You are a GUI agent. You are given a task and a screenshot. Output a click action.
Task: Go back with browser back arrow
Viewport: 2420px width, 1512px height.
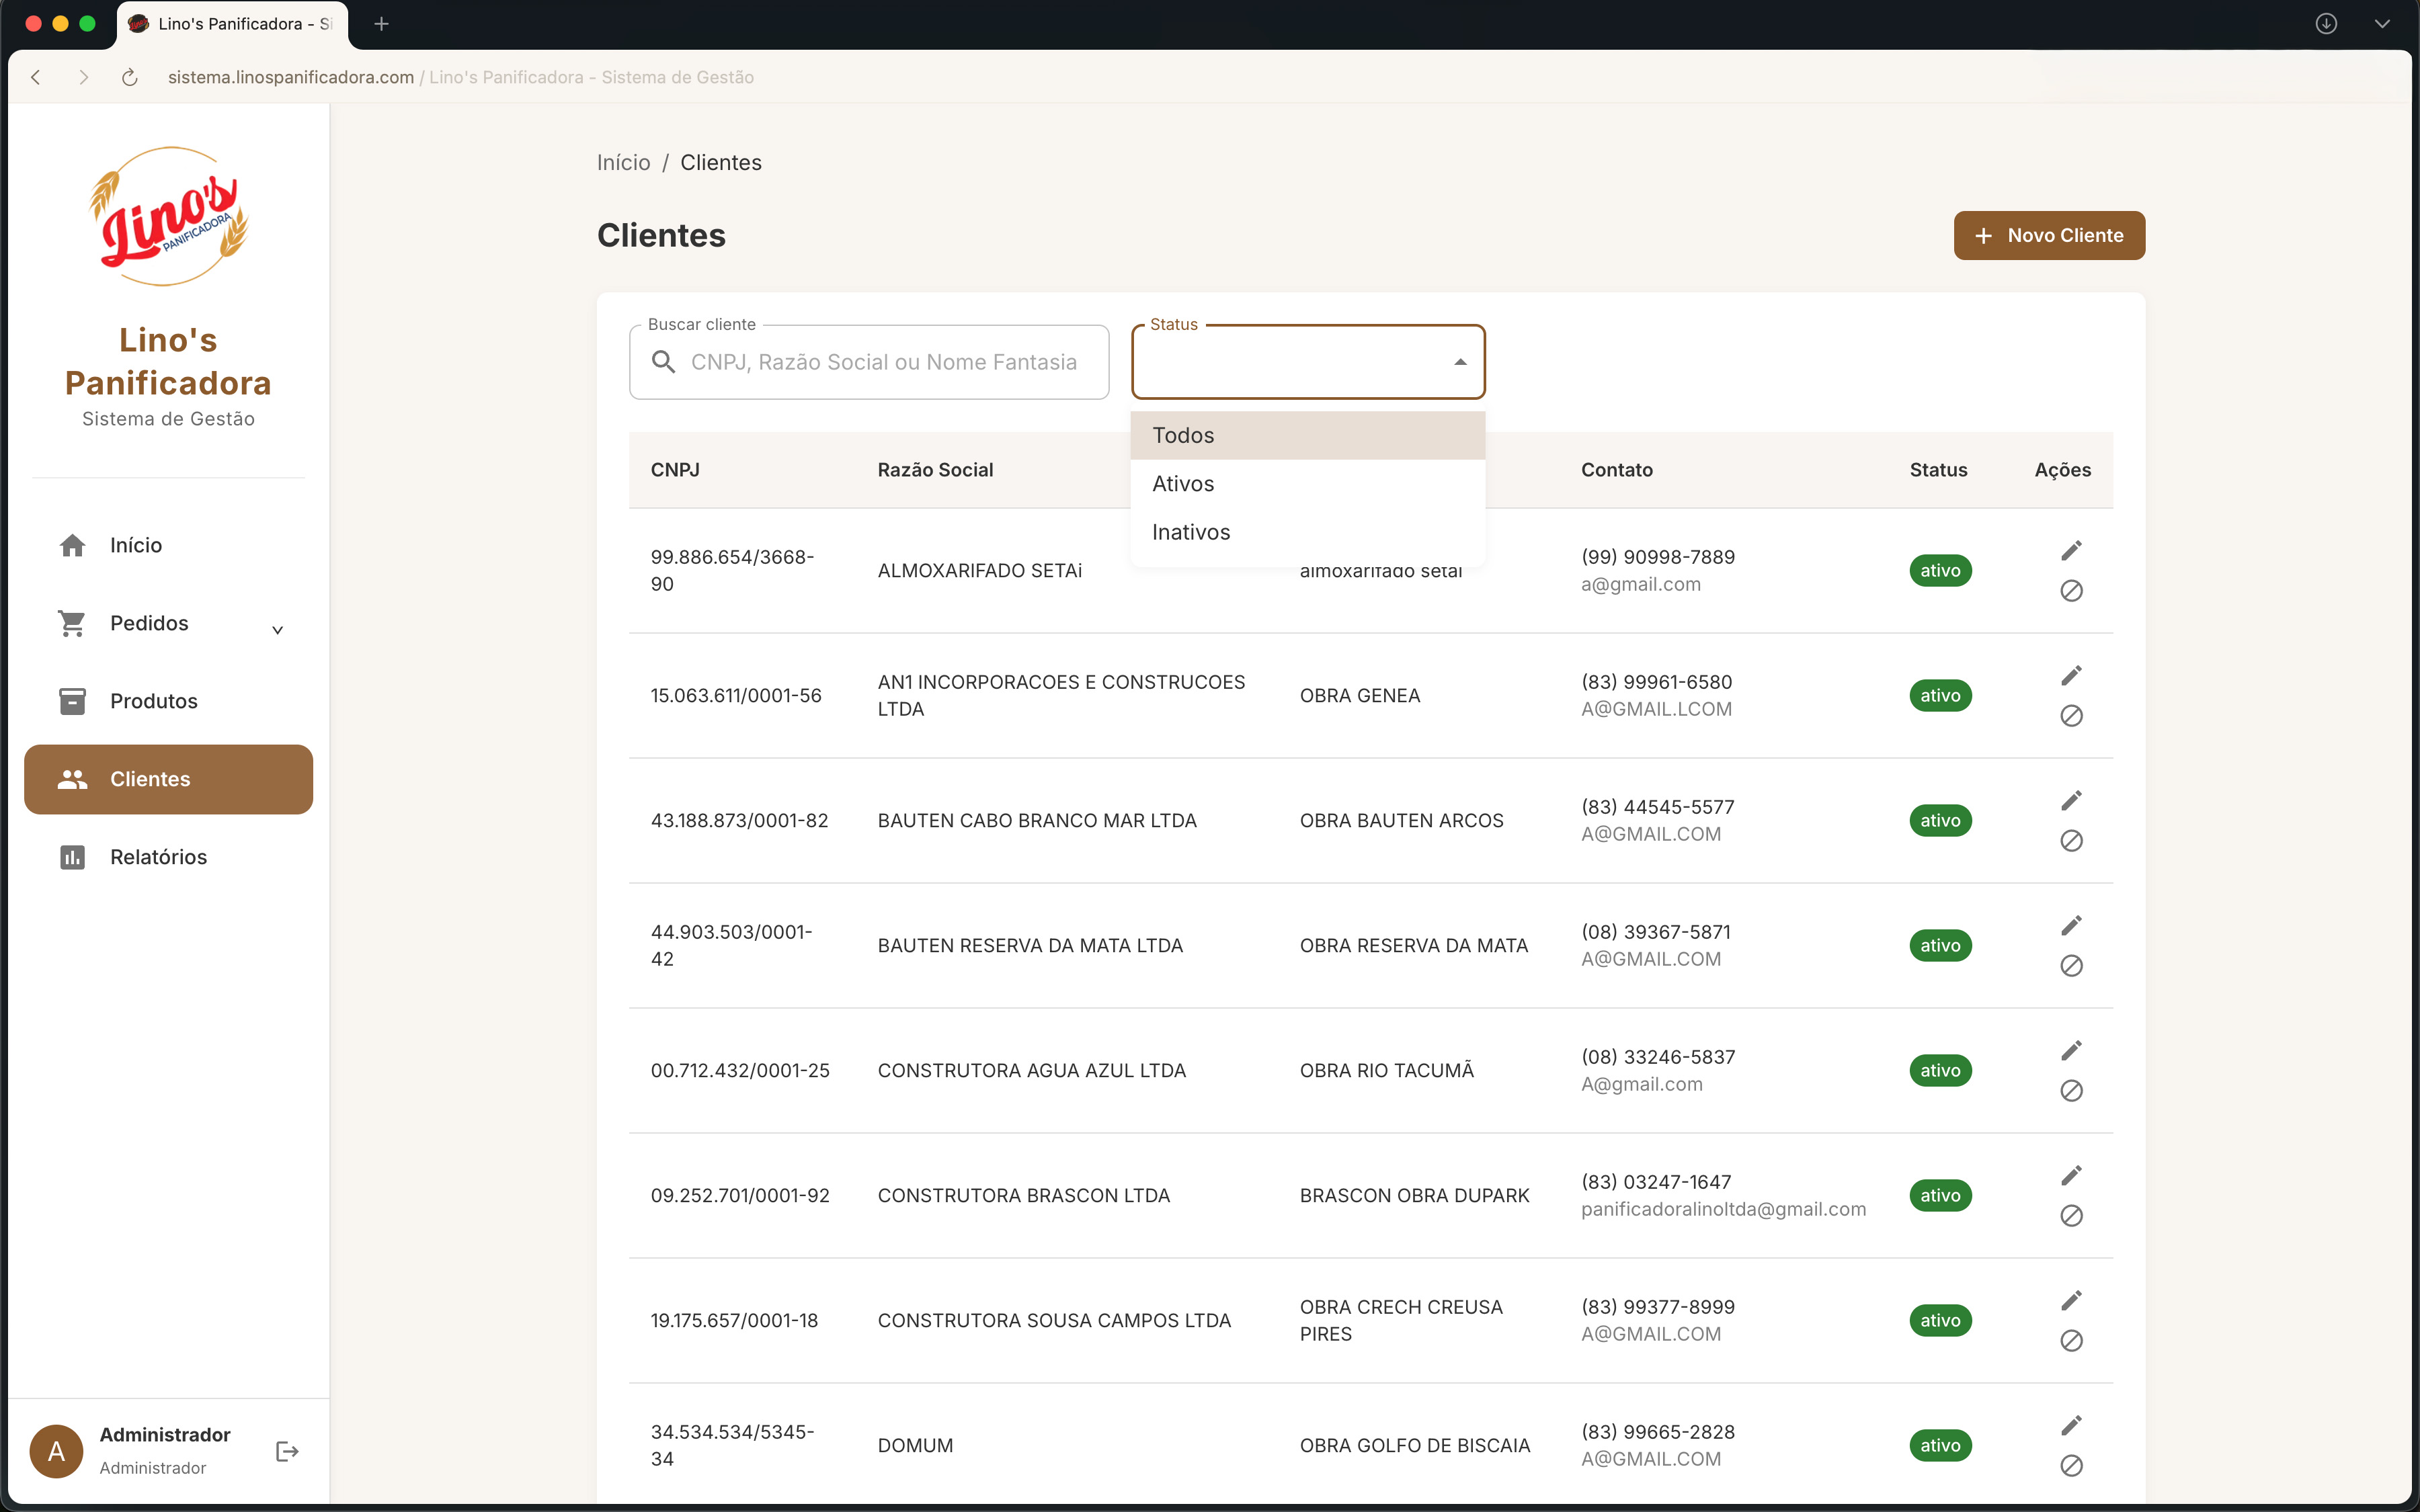[36, 77]
